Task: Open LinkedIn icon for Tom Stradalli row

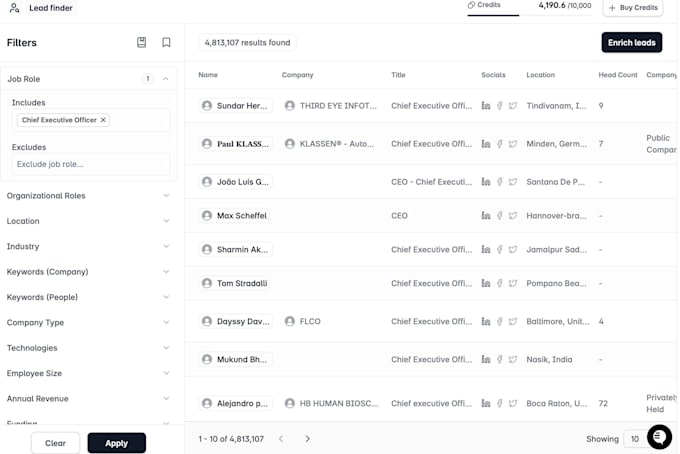Action: [x=486, y=284]
